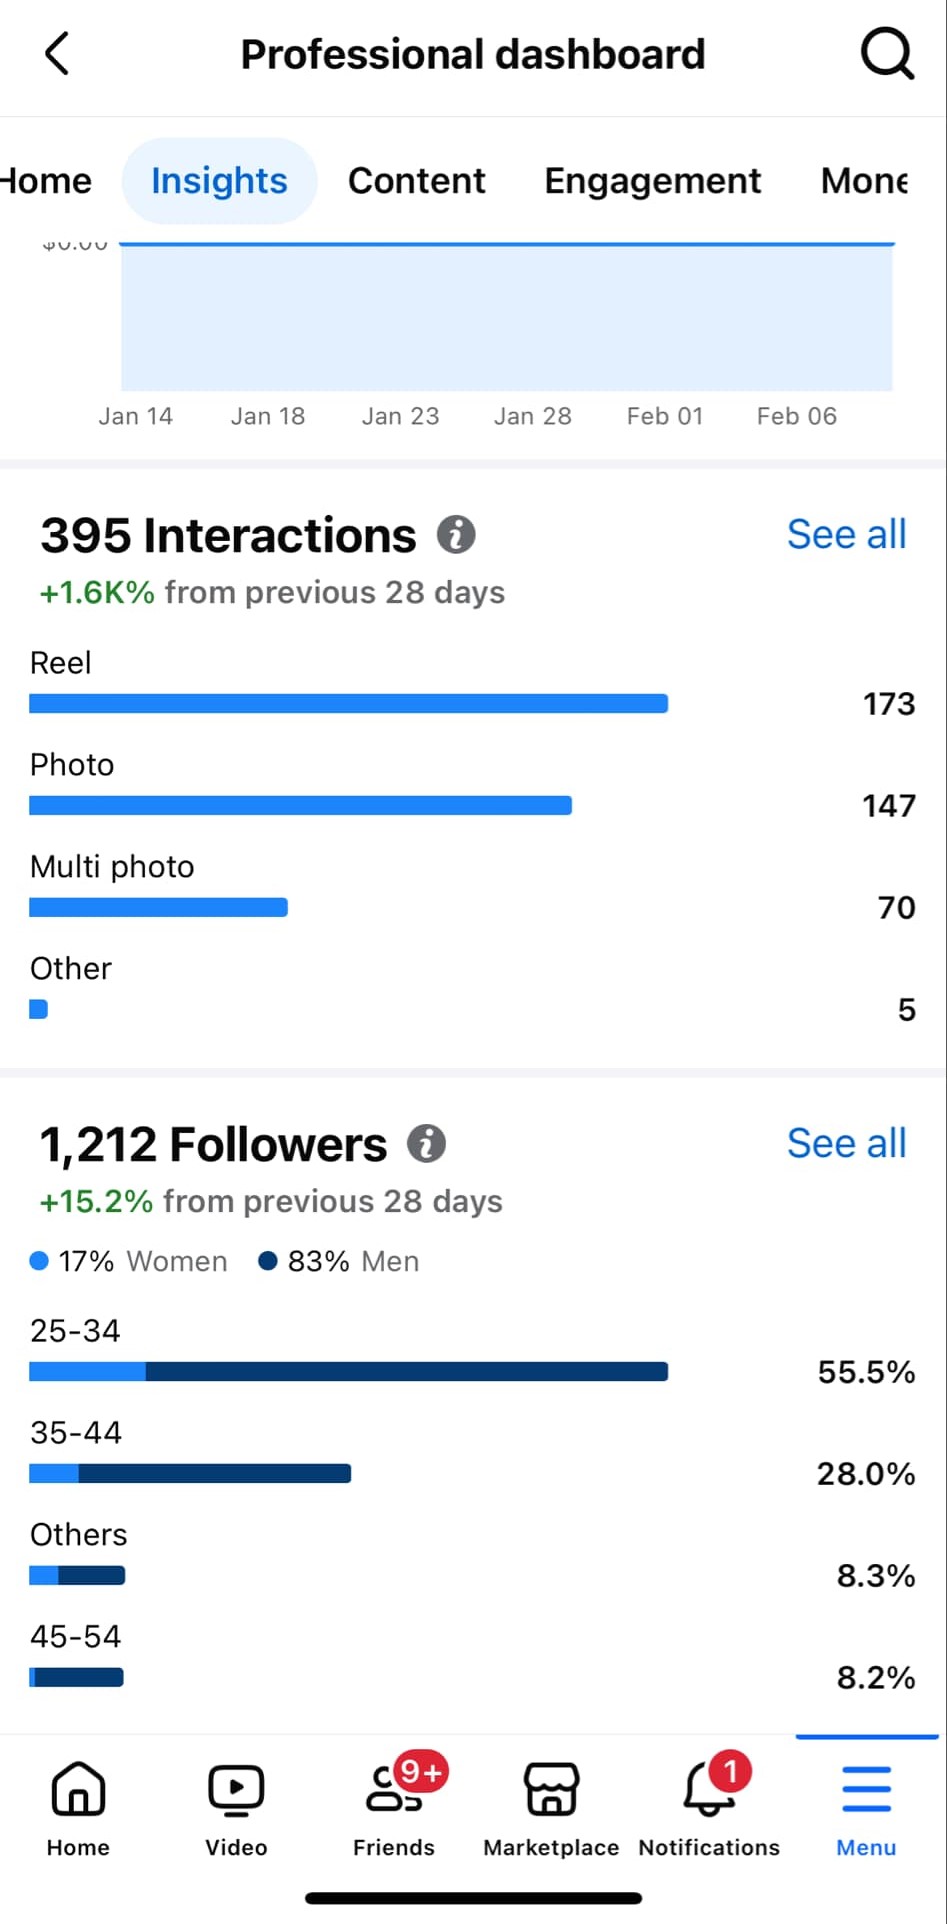Open the Menu hamburger icon

[866, 1805]
